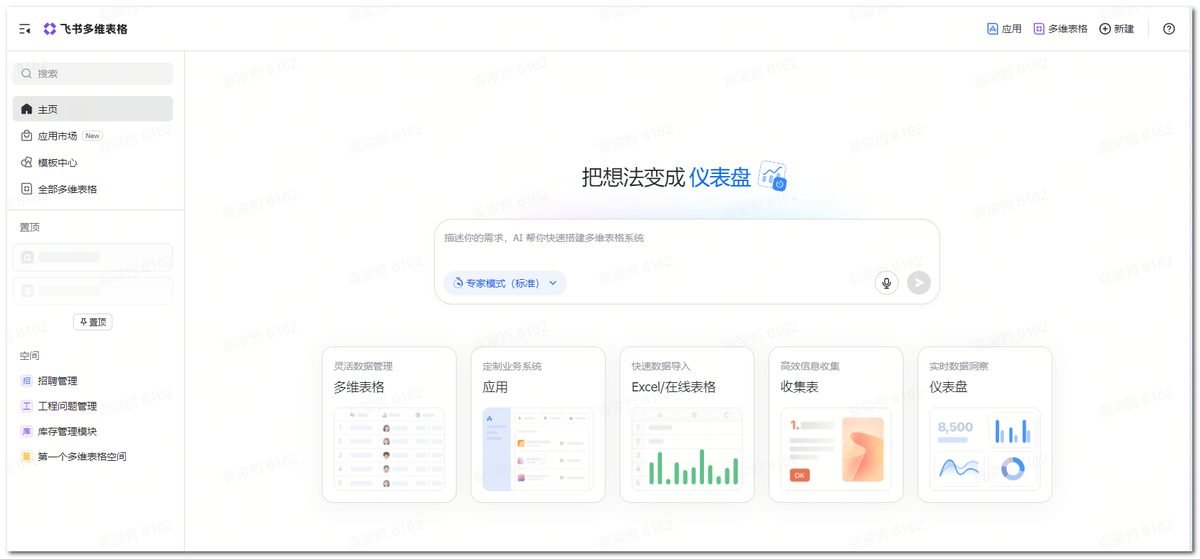Click the 模板中心 icon
This screenshot has width=1200, height=559.
coord(27,162)
